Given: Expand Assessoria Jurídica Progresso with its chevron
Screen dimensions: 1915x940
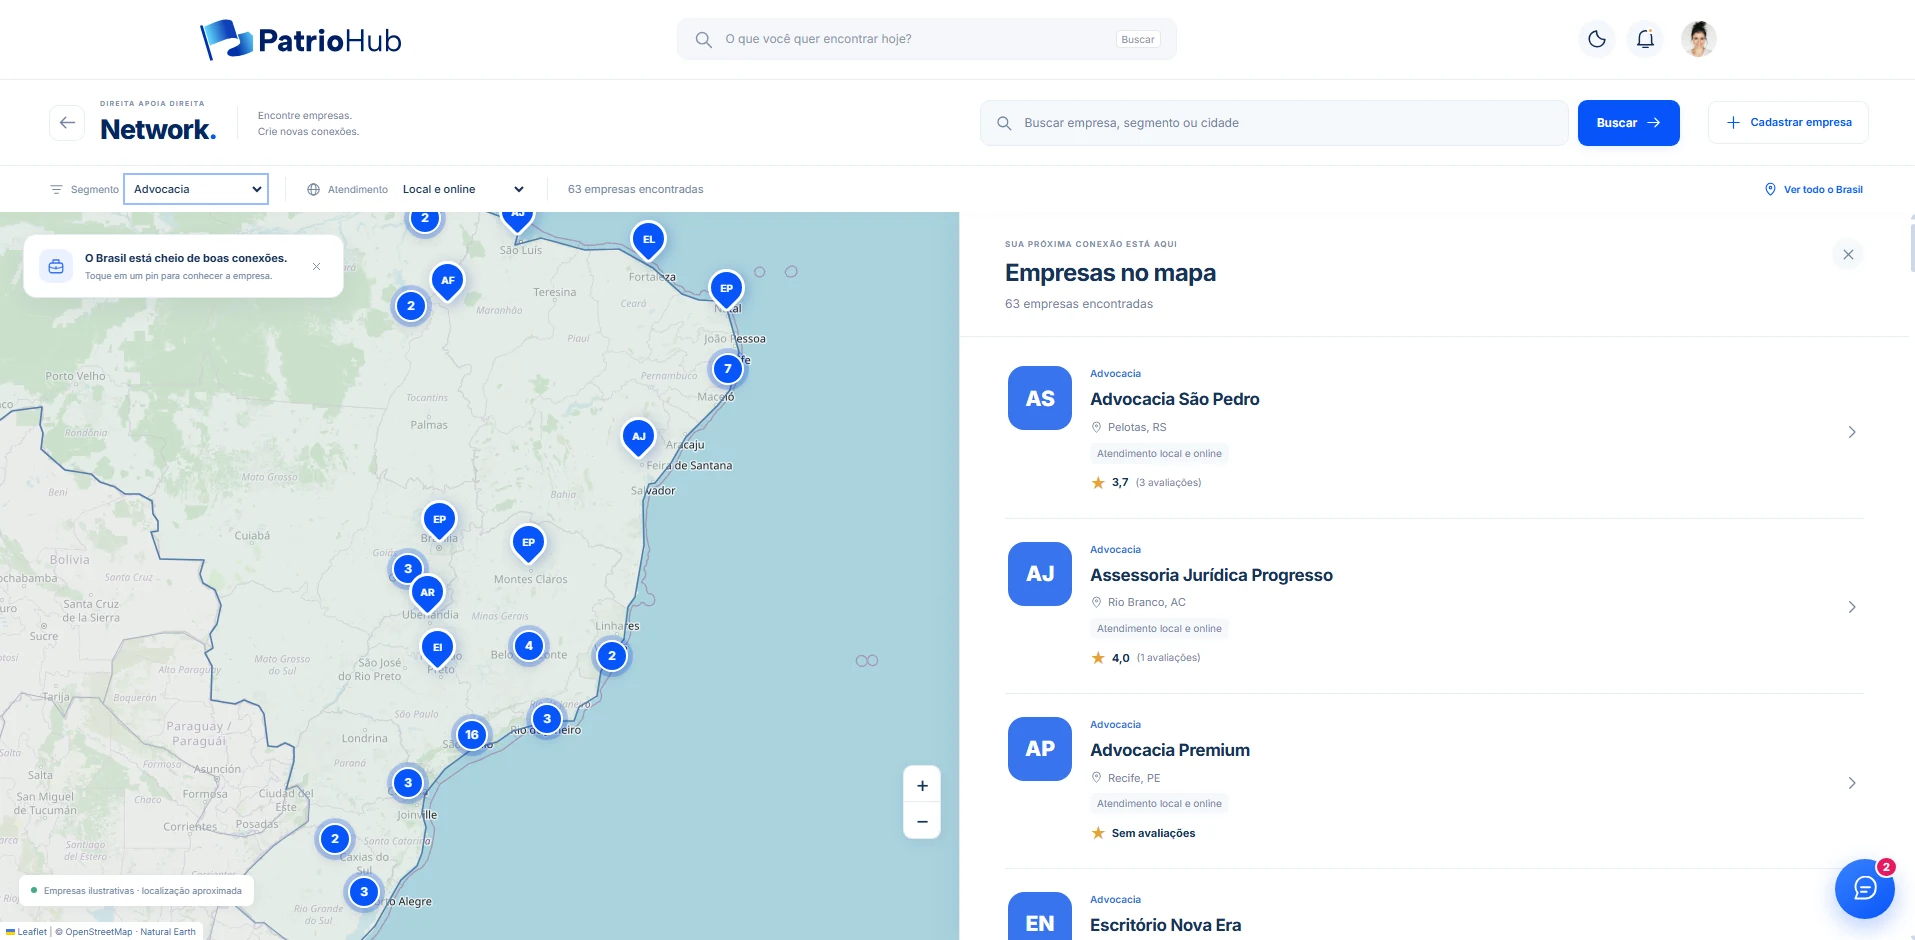Looking at the screenshot, I should (x=1852, y=607).
